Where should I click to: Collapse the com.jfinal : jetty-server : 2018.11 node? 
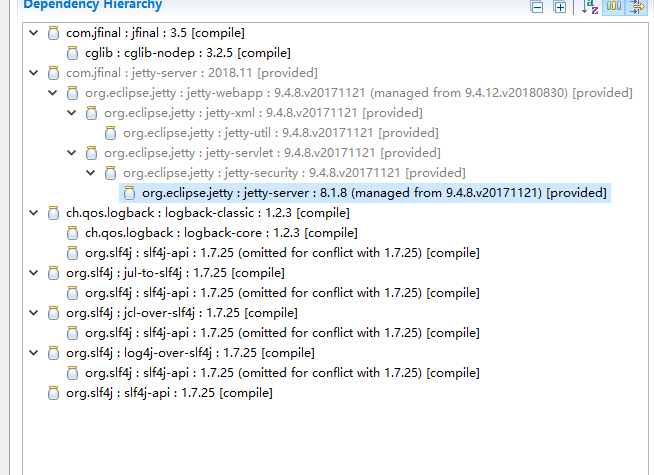(x=34, y=72)
